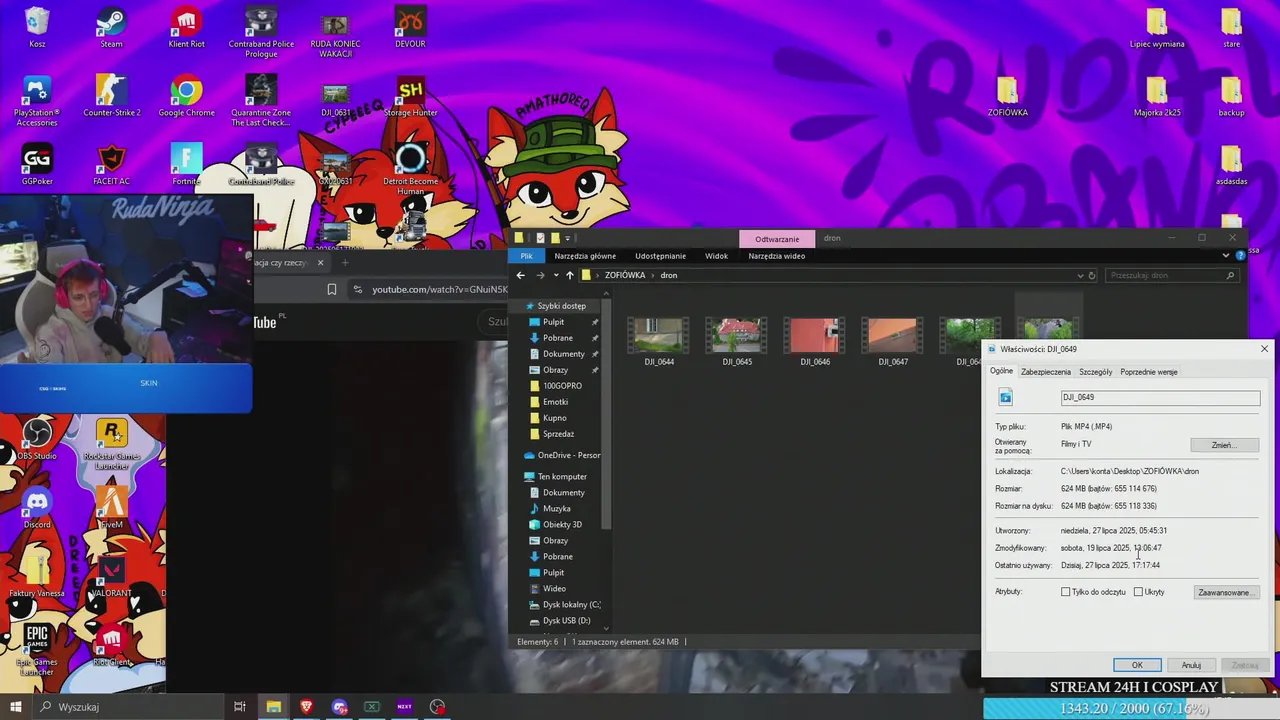The width and height of the screenshot is (1280, 720).
Task: Open Kosz recycle bin on desktop
Action: click(x=37, y=27)
